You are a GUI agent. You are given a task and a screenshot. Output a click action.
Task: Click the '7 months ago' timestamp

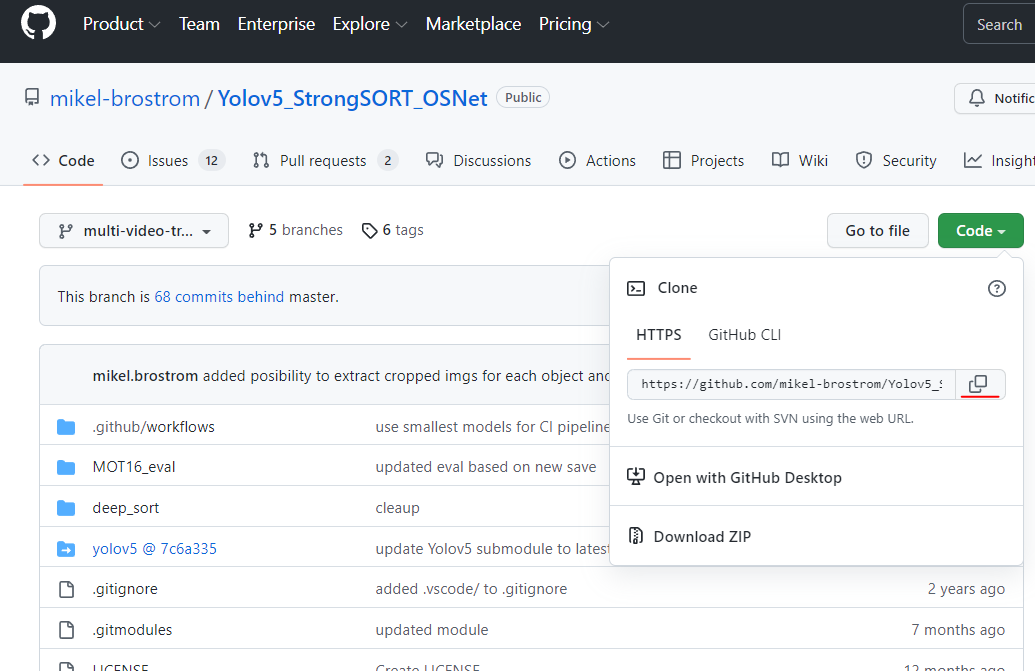click(x=958, y=630)
